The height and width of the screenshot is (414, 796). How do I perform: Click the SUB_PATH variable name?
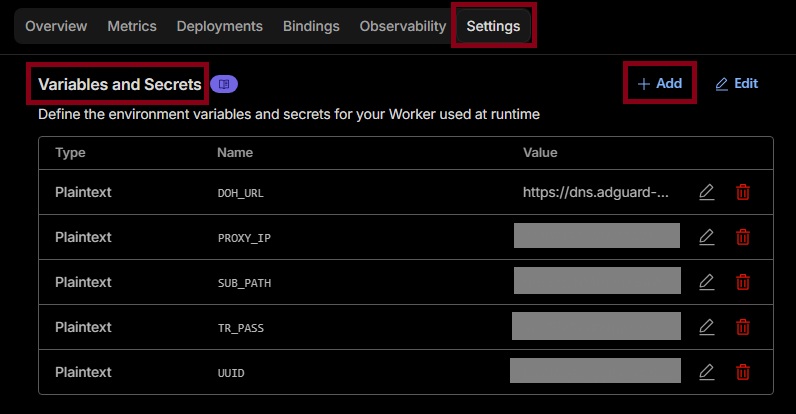pos(244,283)
